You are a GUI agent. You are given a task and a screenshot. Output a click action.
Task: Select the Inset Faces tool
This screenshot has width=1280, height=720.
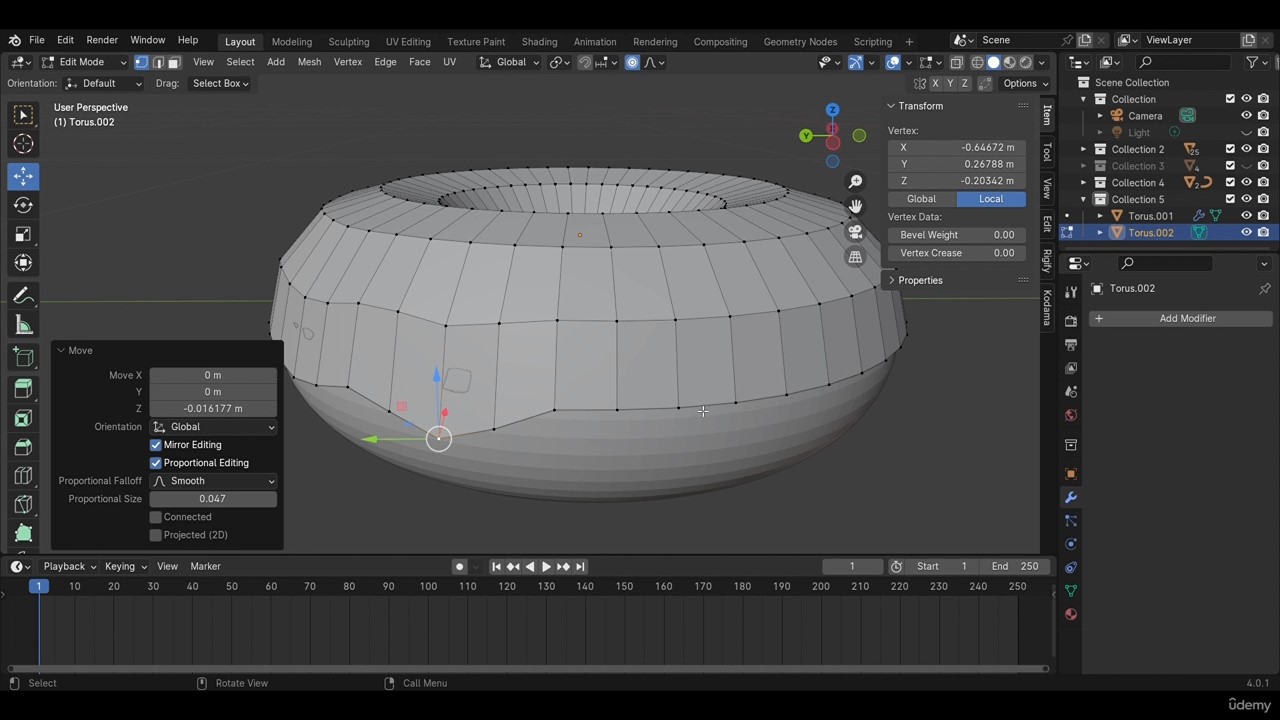coord(23,418)
